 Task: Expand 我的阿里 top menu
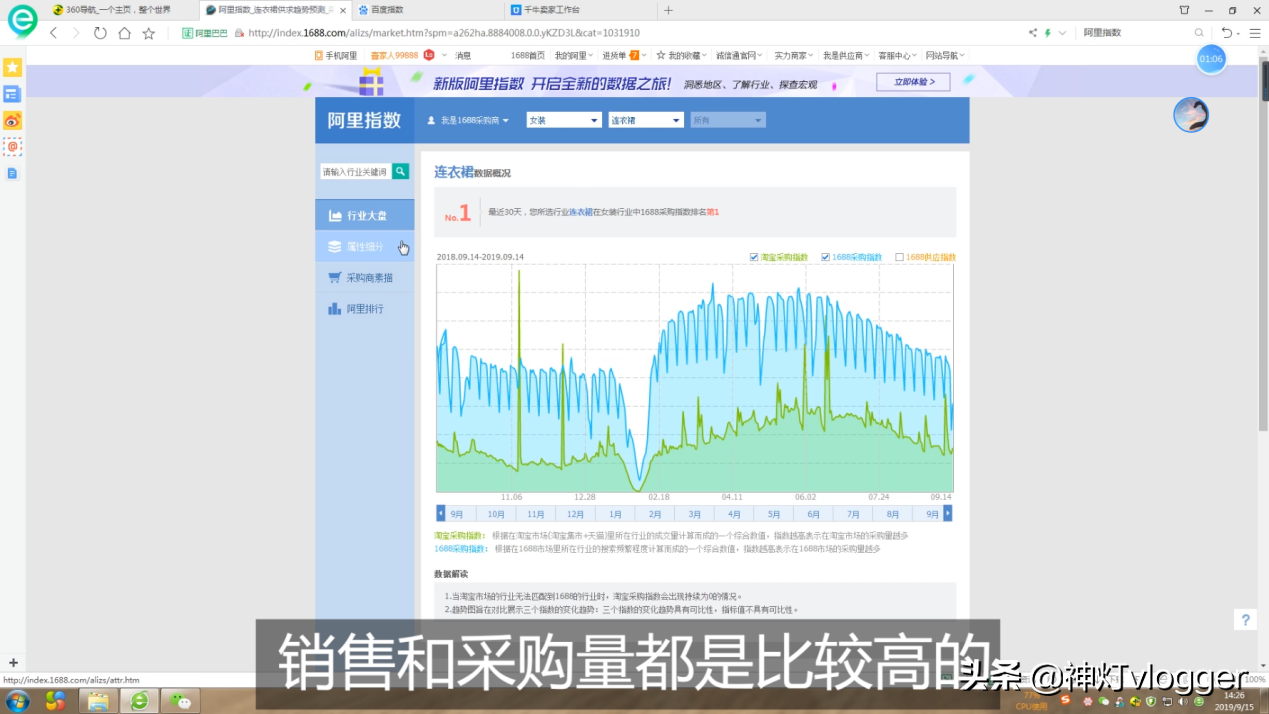[x=573, y=56]
